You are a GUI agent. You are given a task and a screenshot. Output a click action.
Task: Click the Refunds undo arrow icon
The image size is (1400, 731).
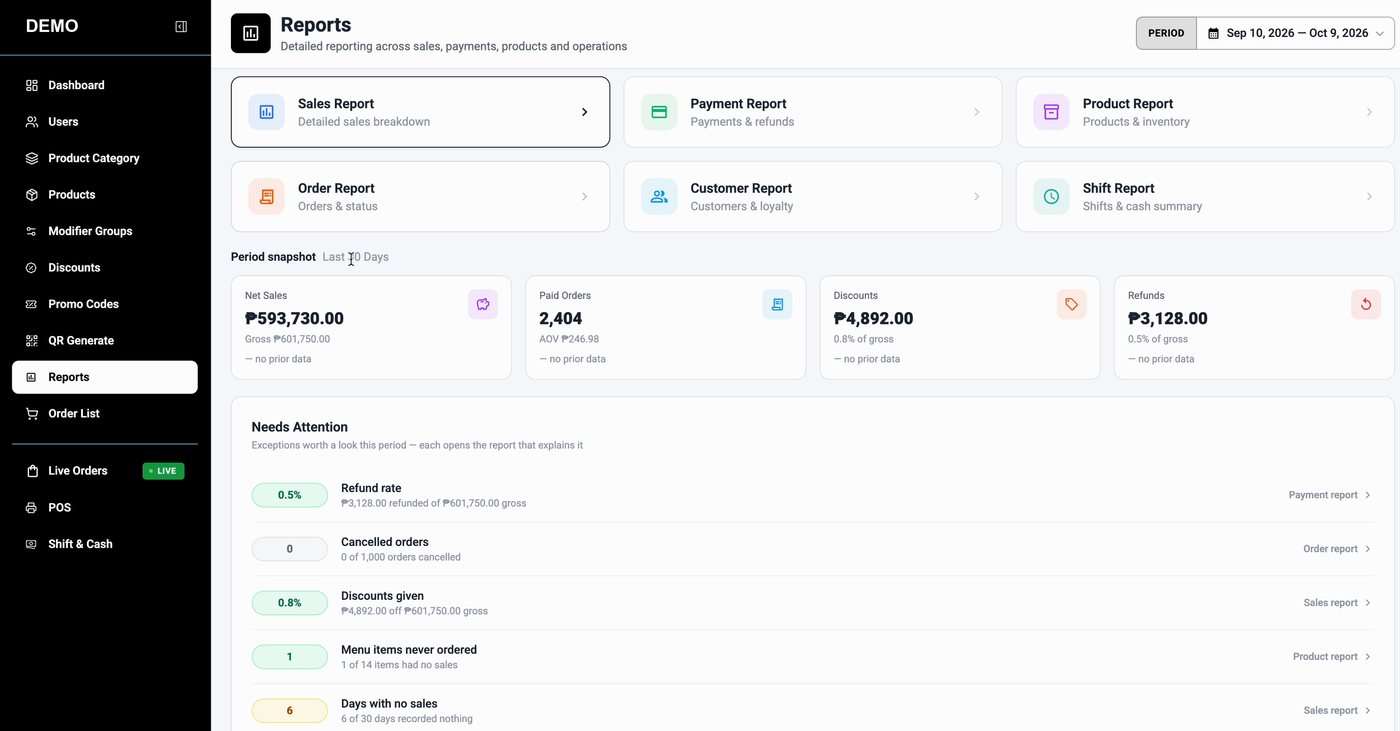click(x=1366, y=304)
